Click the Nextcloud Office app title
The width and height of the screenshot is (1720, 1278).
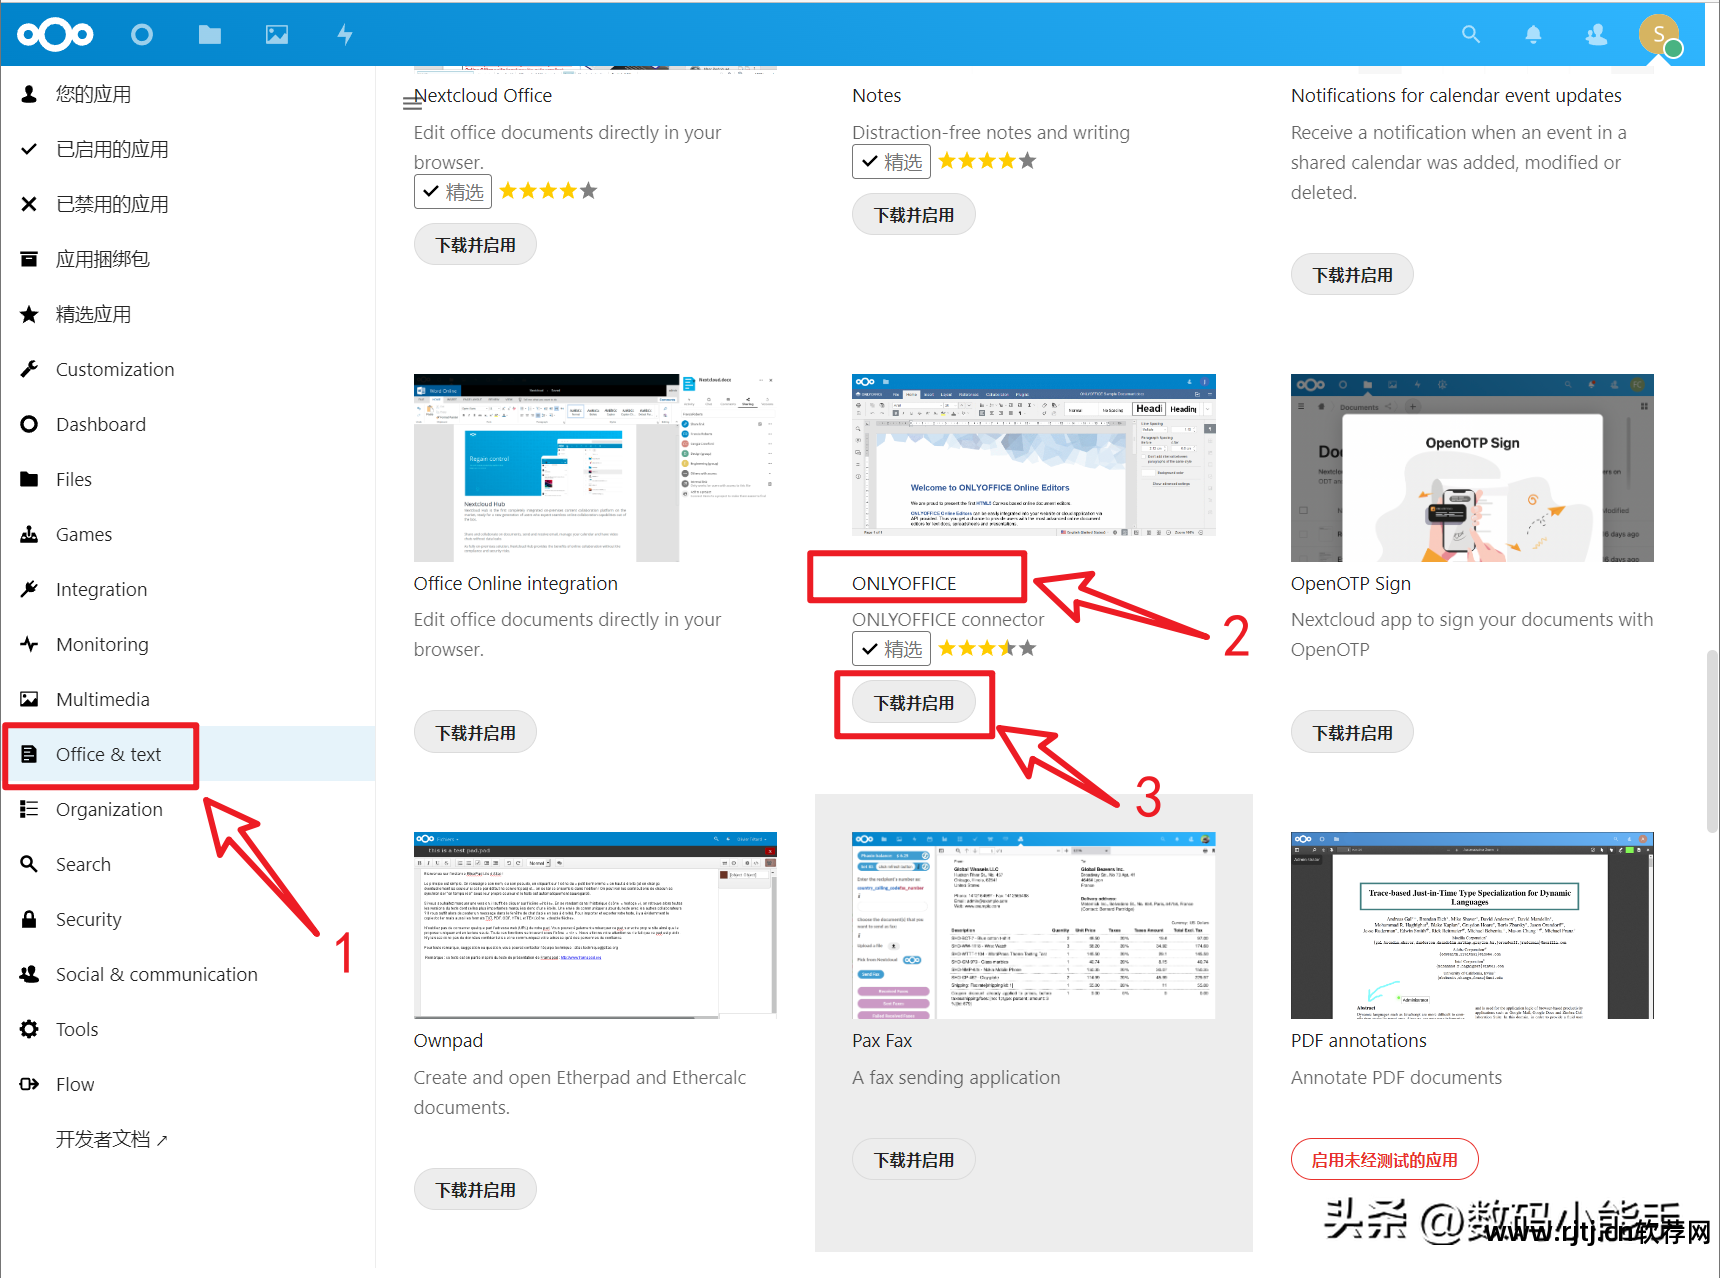point(483,96)
